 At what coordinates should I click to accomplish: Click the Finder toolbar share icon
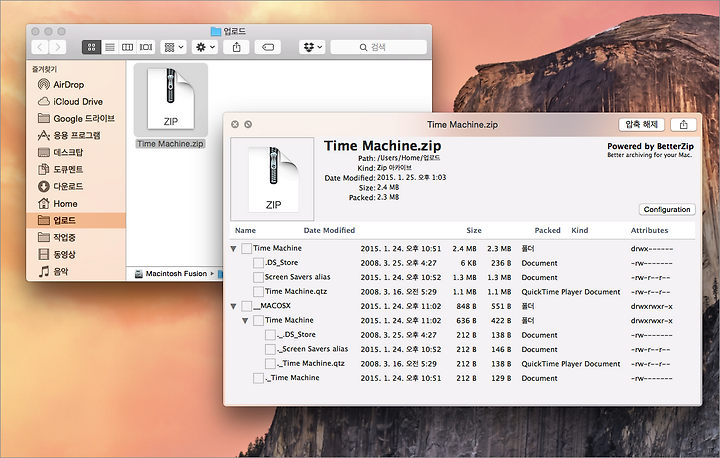pyautogui.click(x=236, y=47)
